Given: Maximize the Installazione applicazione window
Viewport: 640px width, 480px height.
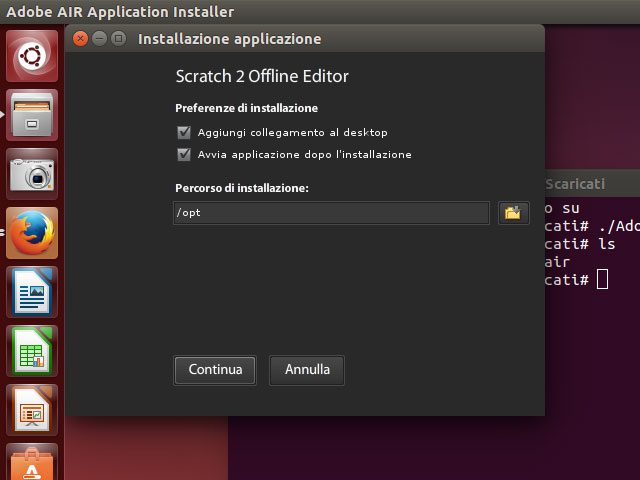Looking at the screenshot, I should click(118, 39).
